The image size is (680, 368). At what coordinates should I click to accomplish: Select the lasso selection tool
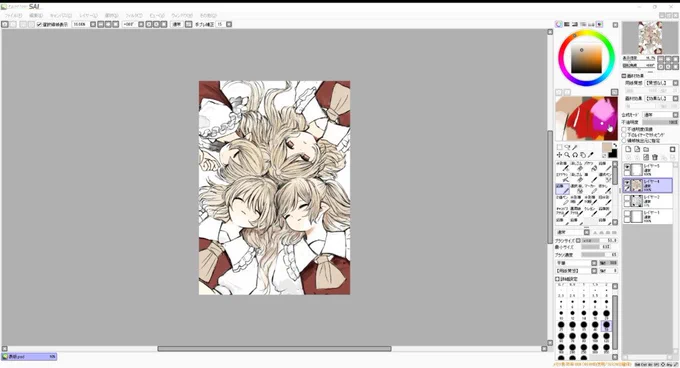pos(567,147)
